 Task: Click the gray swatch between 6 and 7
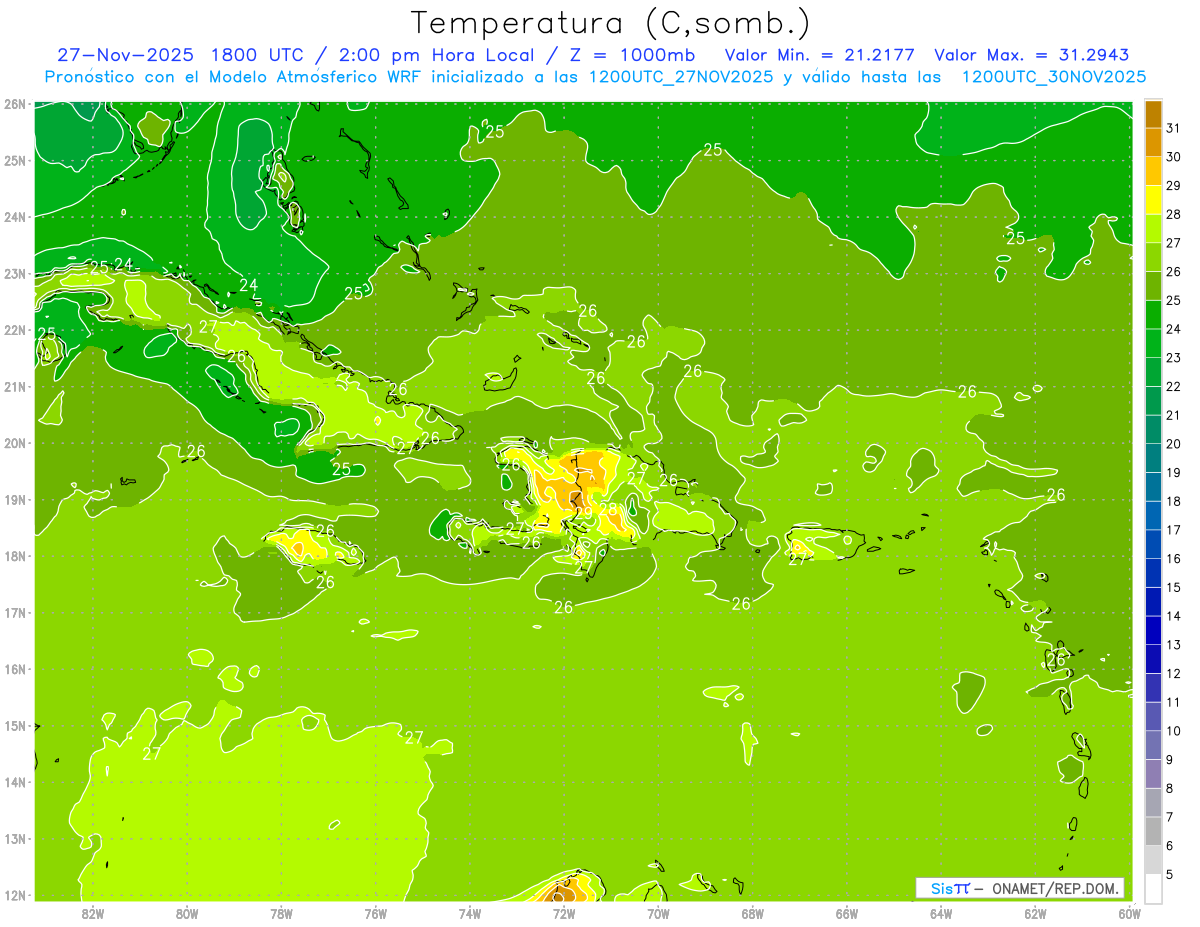click(x=1153, y=831)
